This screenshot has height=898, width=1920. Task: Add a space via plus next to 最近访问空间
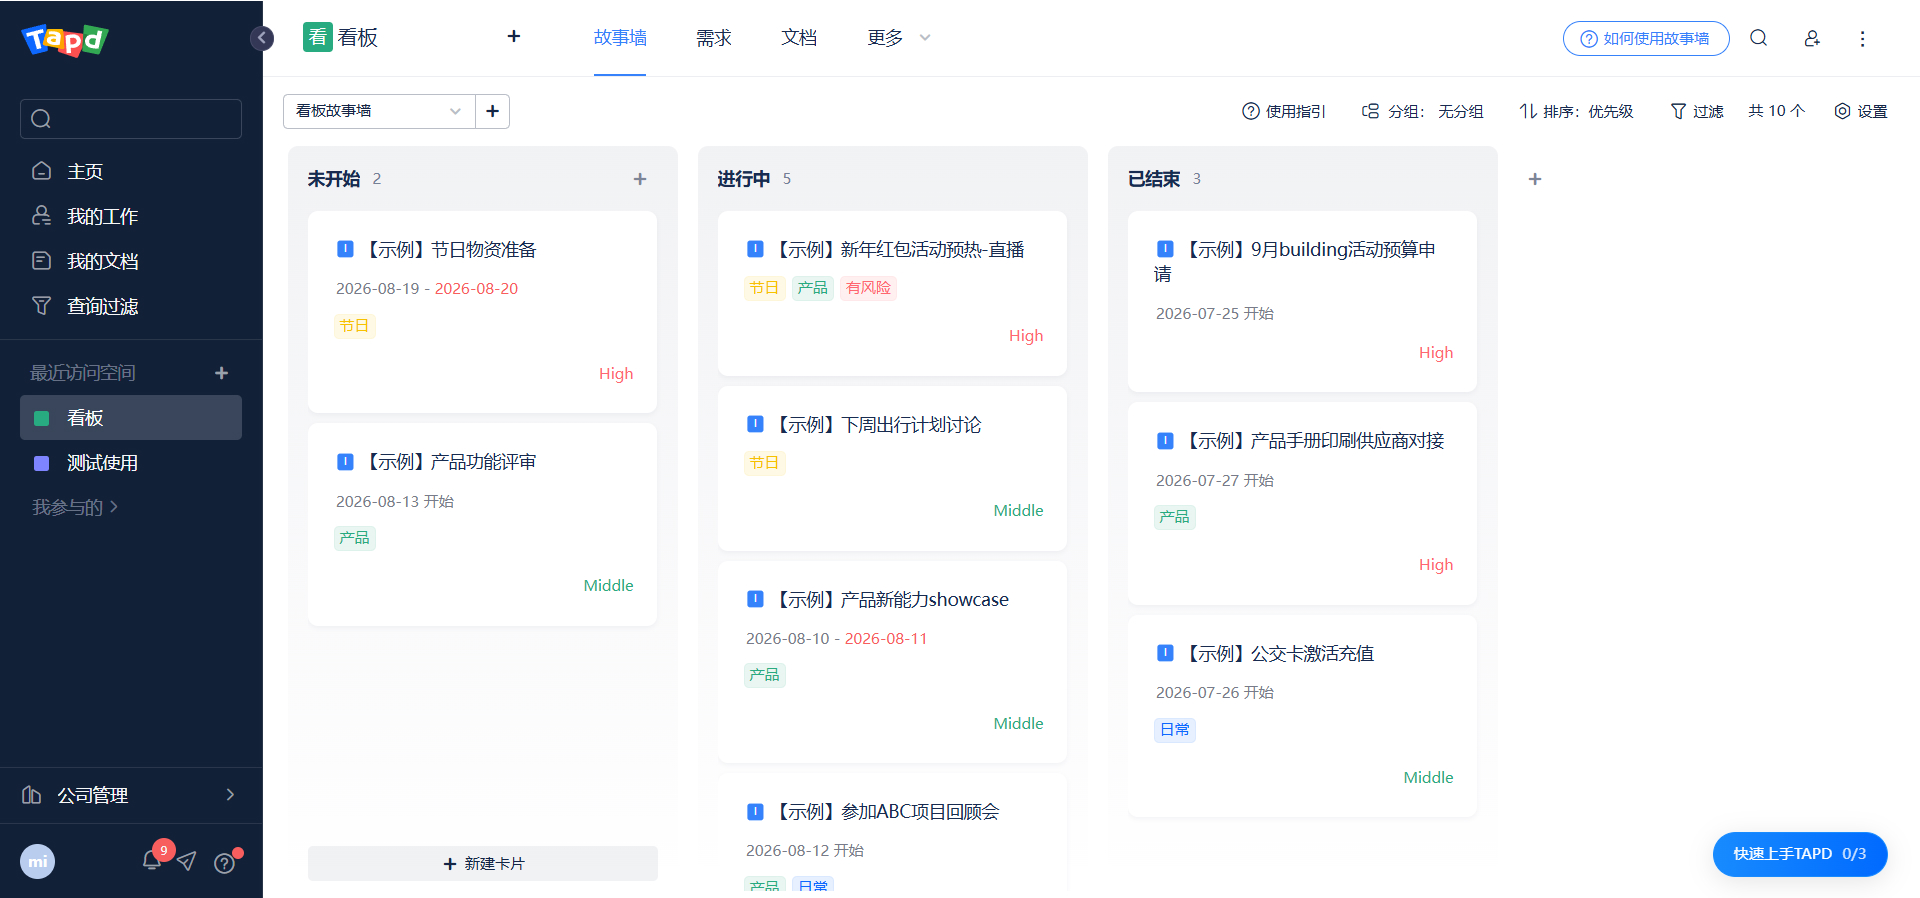[x=222, y=373]
